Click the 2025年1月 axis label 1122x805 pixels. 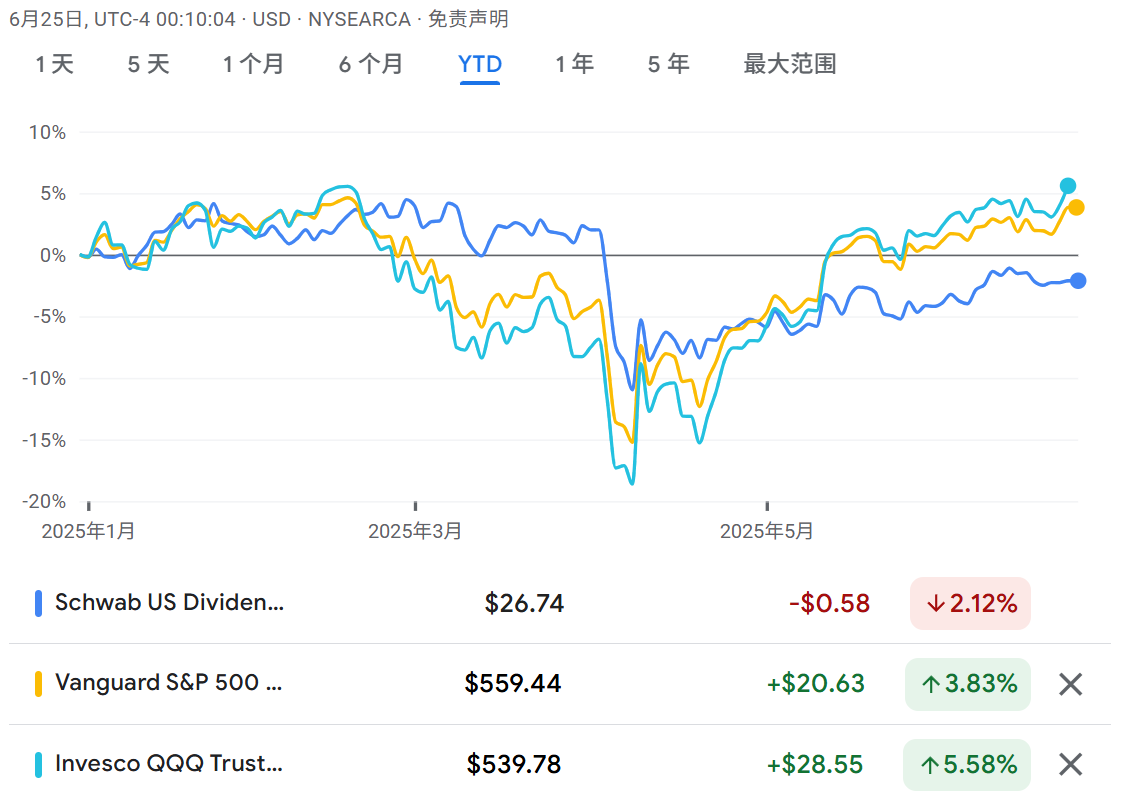(89, 531)
